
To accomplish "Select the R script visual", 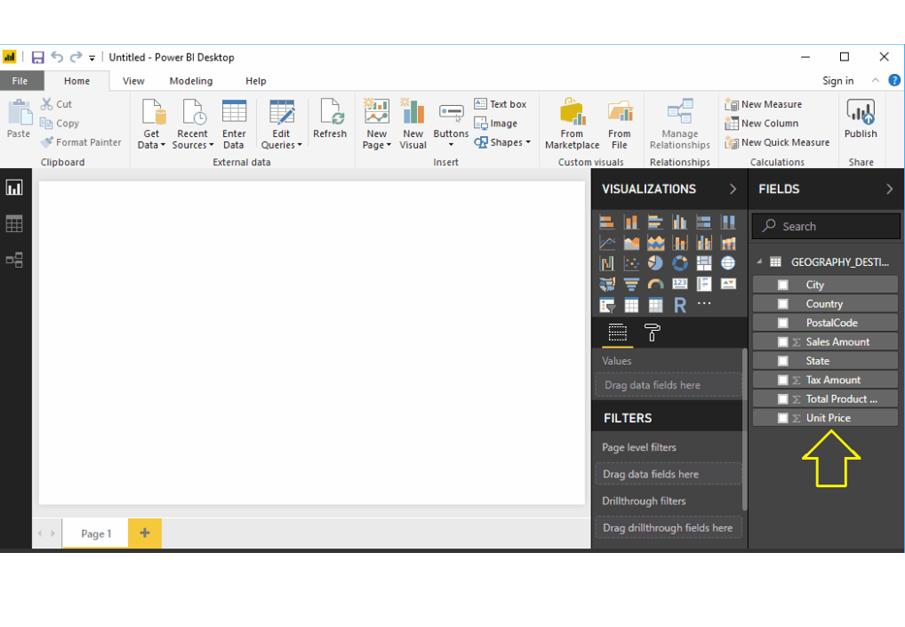I will [680, 305].
